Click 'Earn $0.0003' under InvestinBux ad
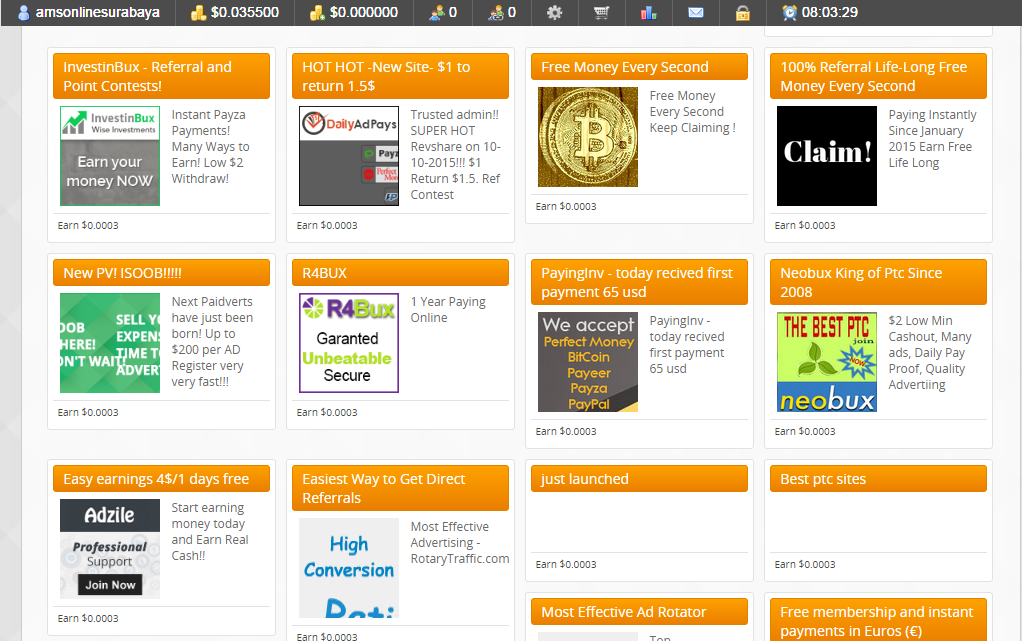Screen dimensions: 1022x641 coord(88,226)
